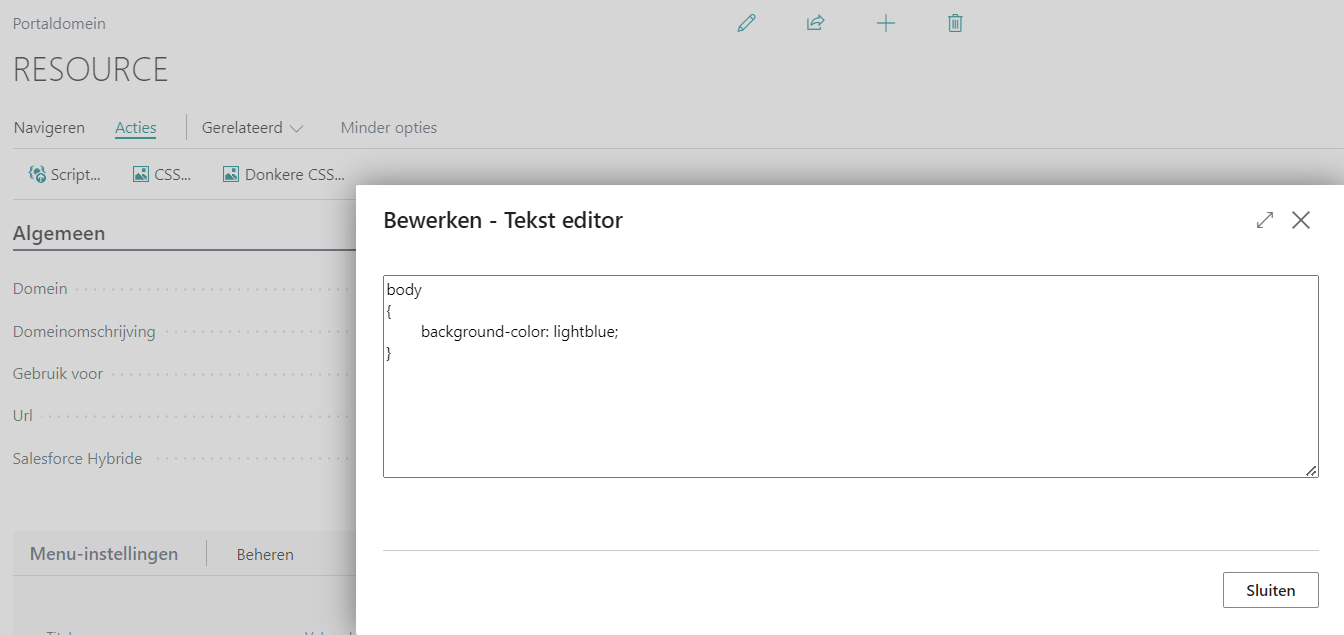This screenshot has width=1344, height=635.
Task: Click the textarea resize handle
Action: 1311,470
